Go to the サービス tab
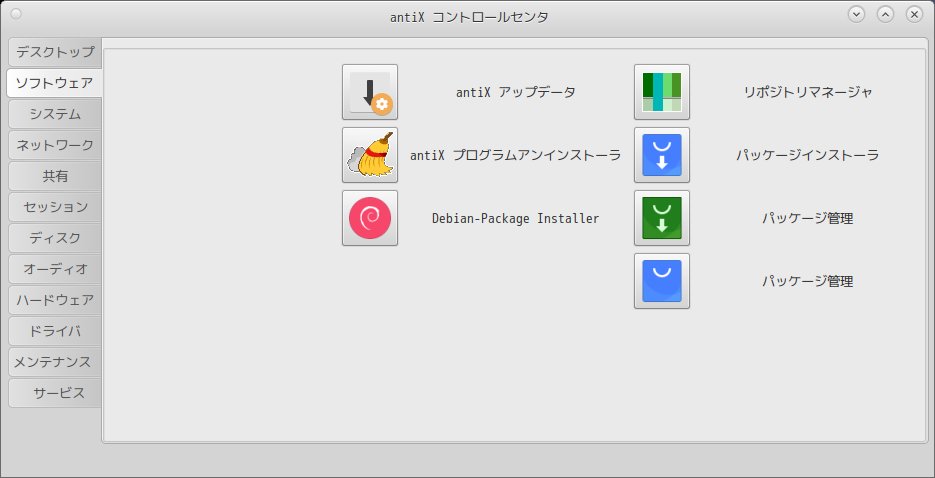The width and height of the screenshot is (935, 478). click(x=55, y=393)
